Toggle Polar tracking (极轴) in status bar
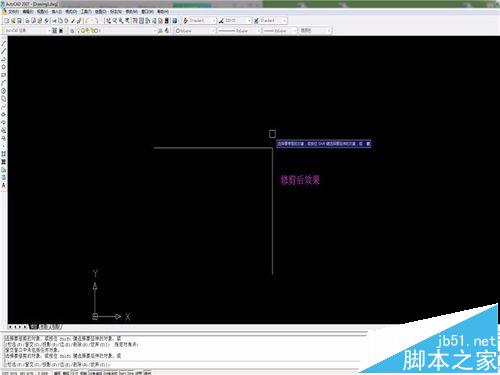 point(83,373)
